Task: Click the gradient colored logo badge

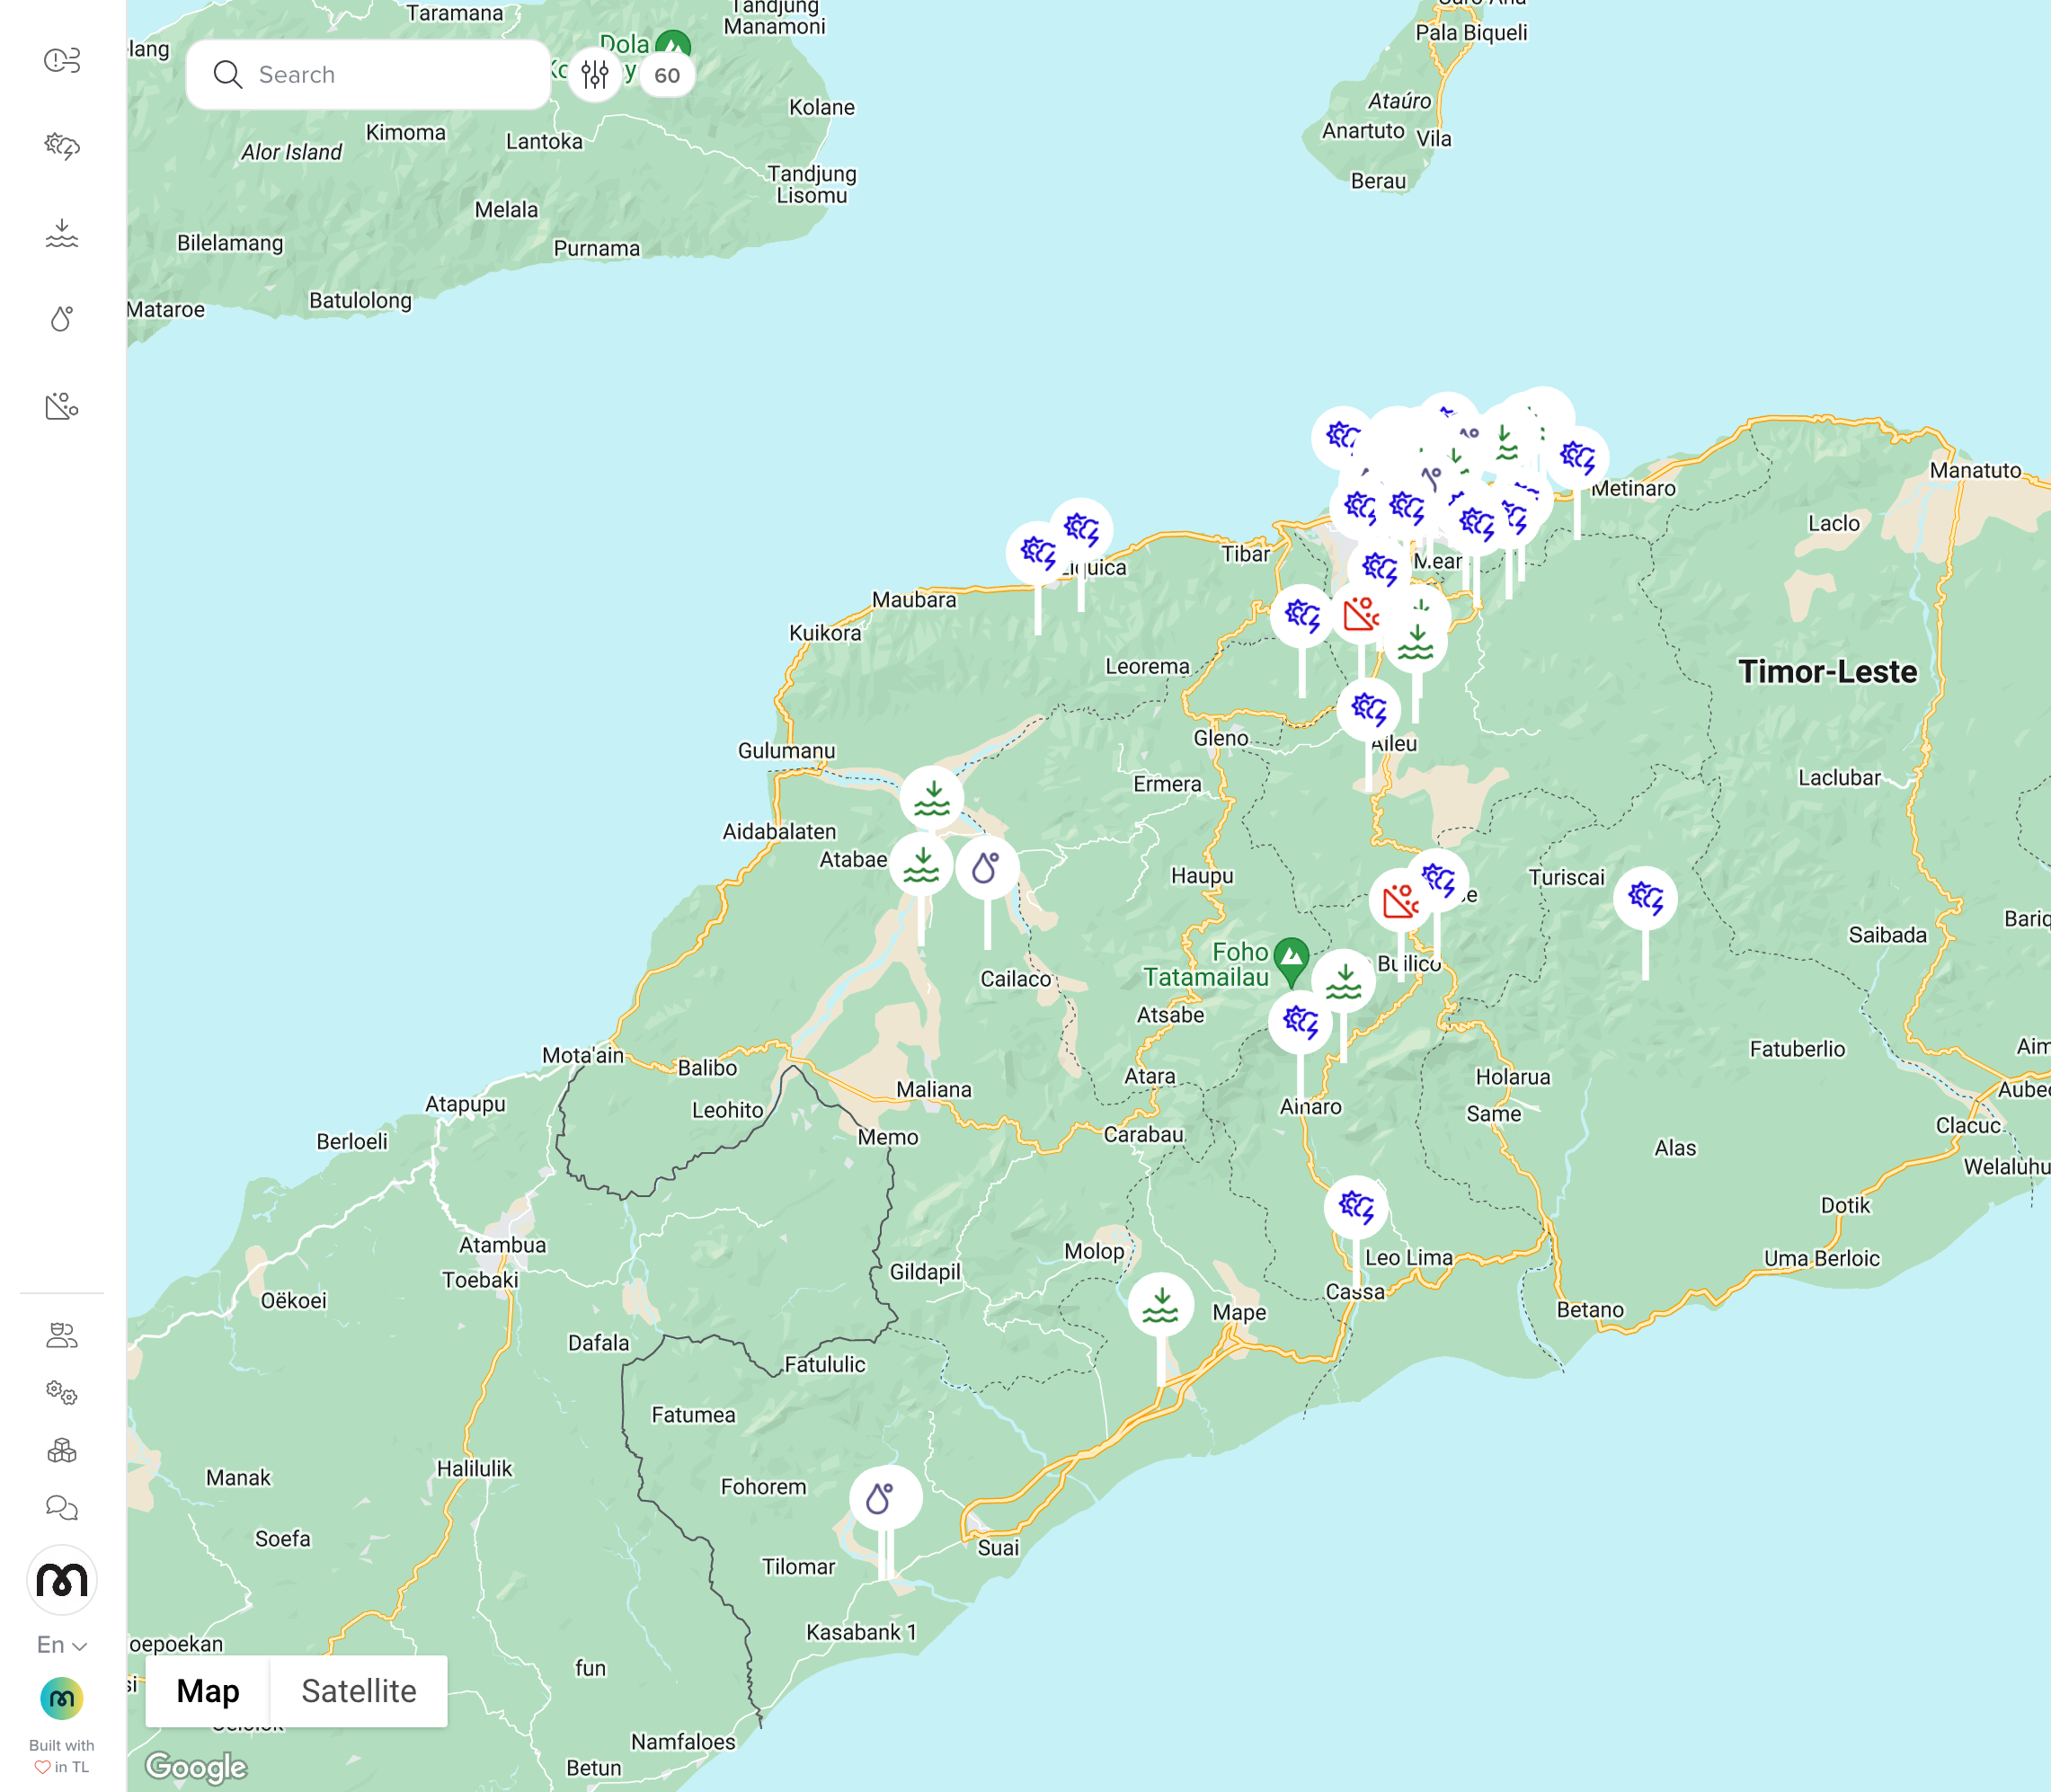Action: click(x=62, y=1698)
